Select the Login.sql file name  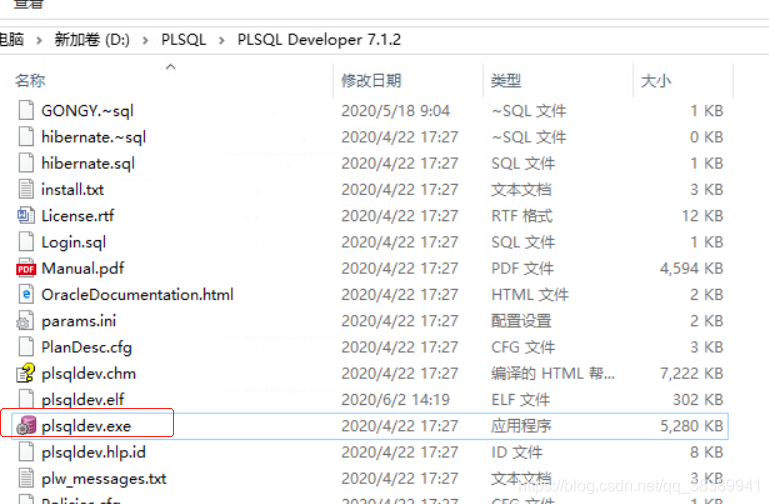pos(74,242)
